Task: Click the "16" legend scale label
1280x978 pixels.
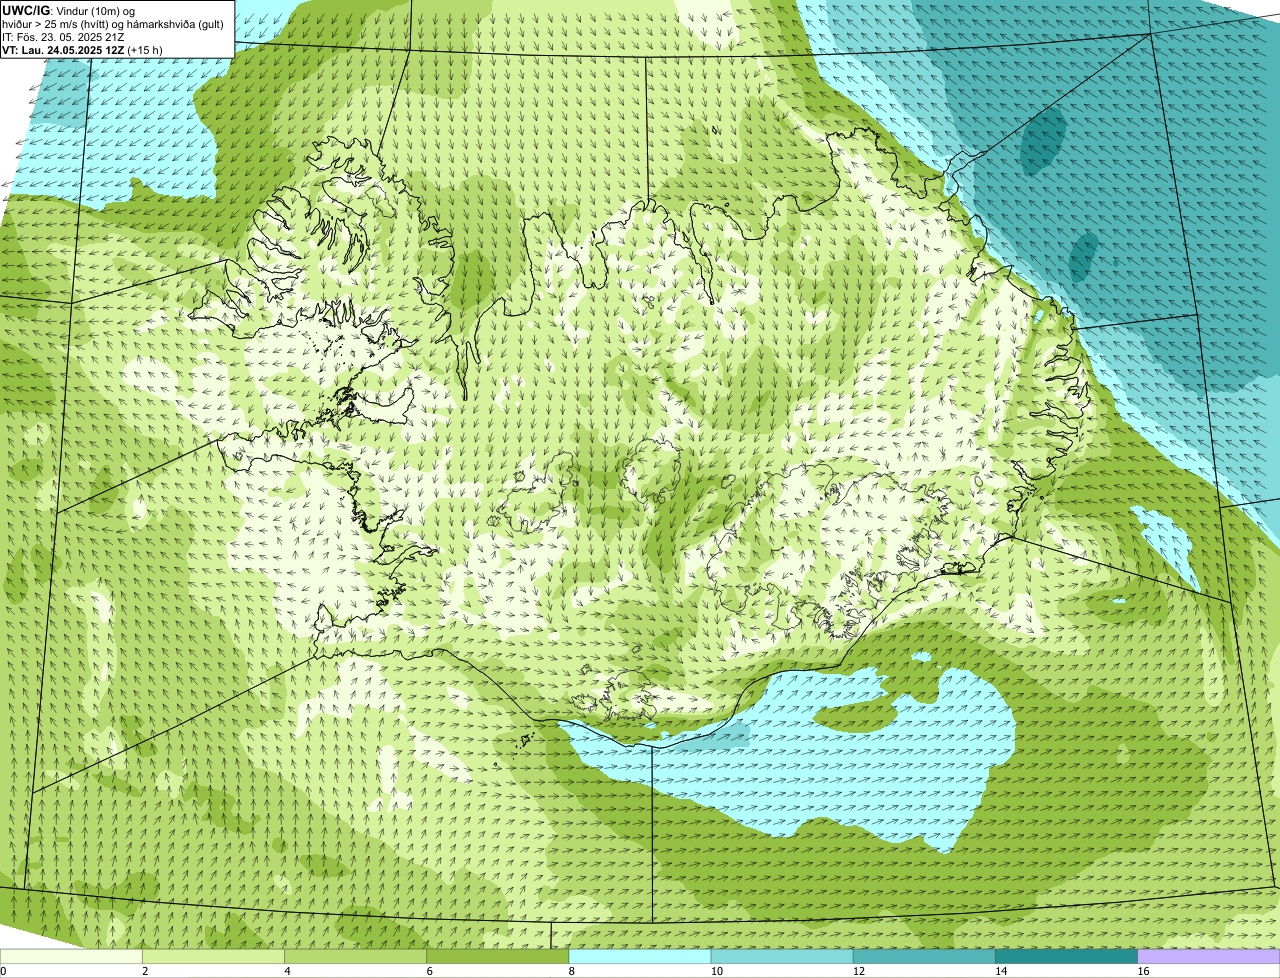Action: (x=1143, y=971)
